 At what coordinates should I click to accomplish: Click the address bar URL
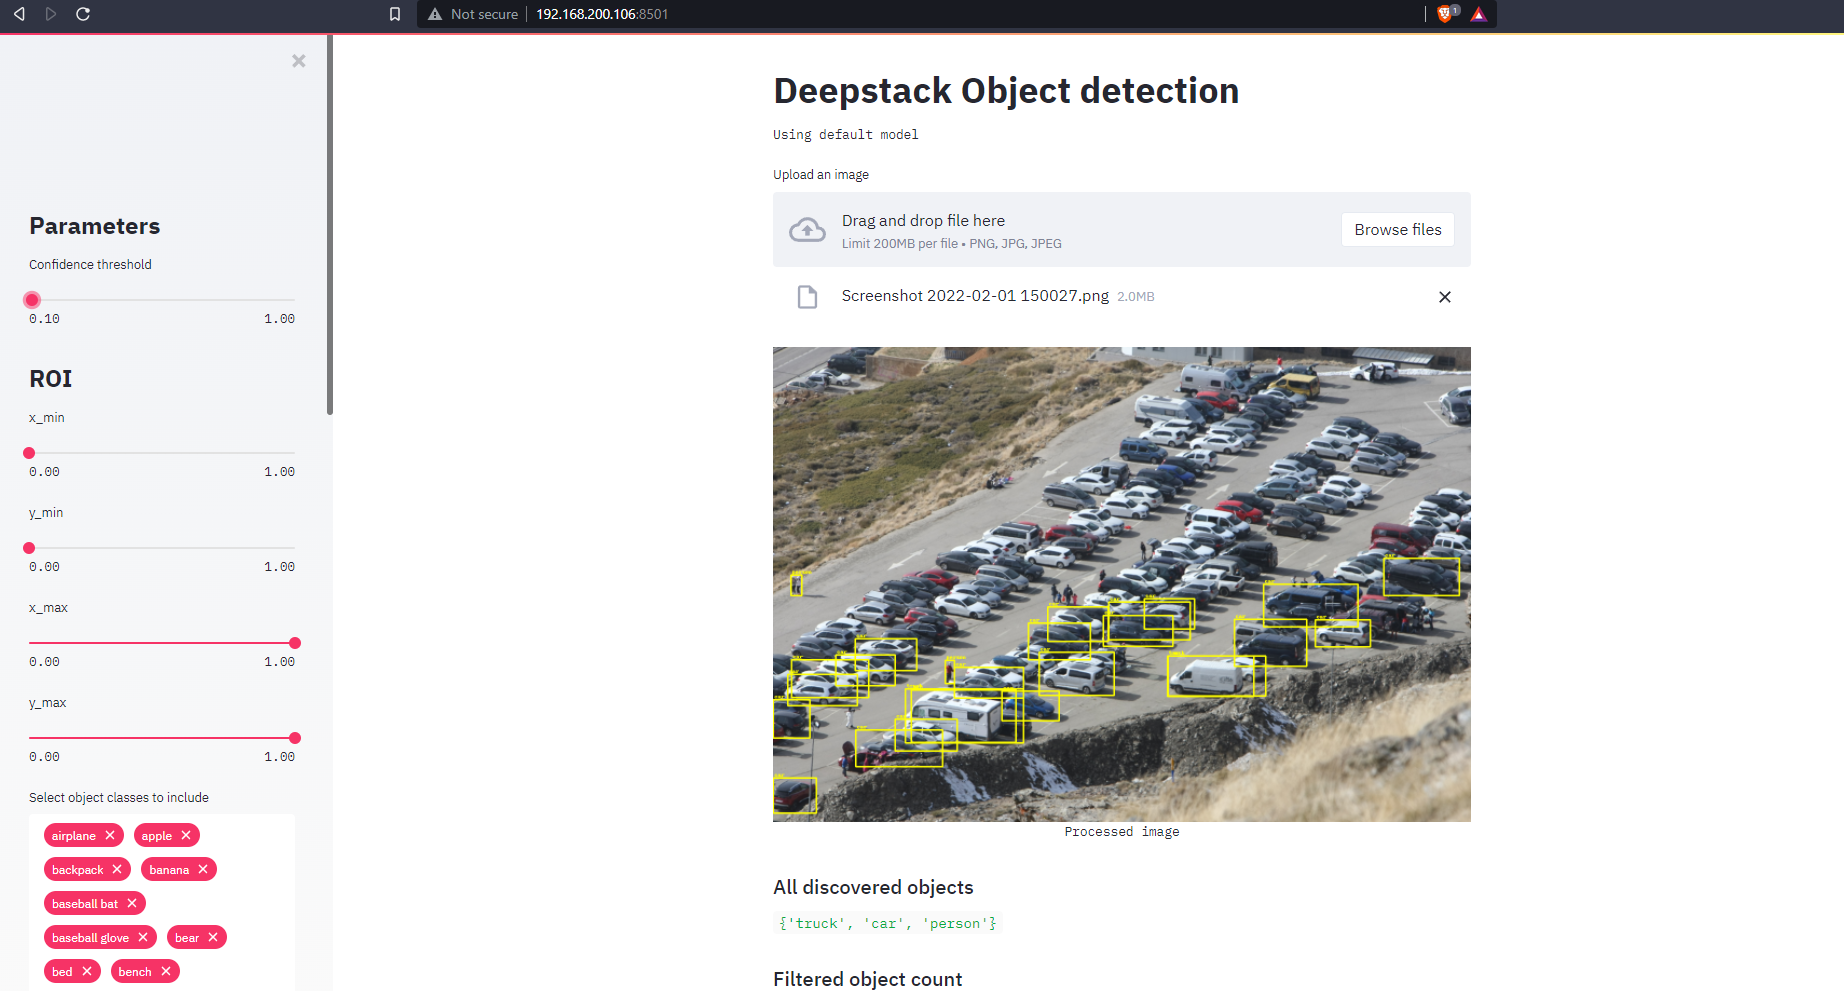tap(601, 14)
